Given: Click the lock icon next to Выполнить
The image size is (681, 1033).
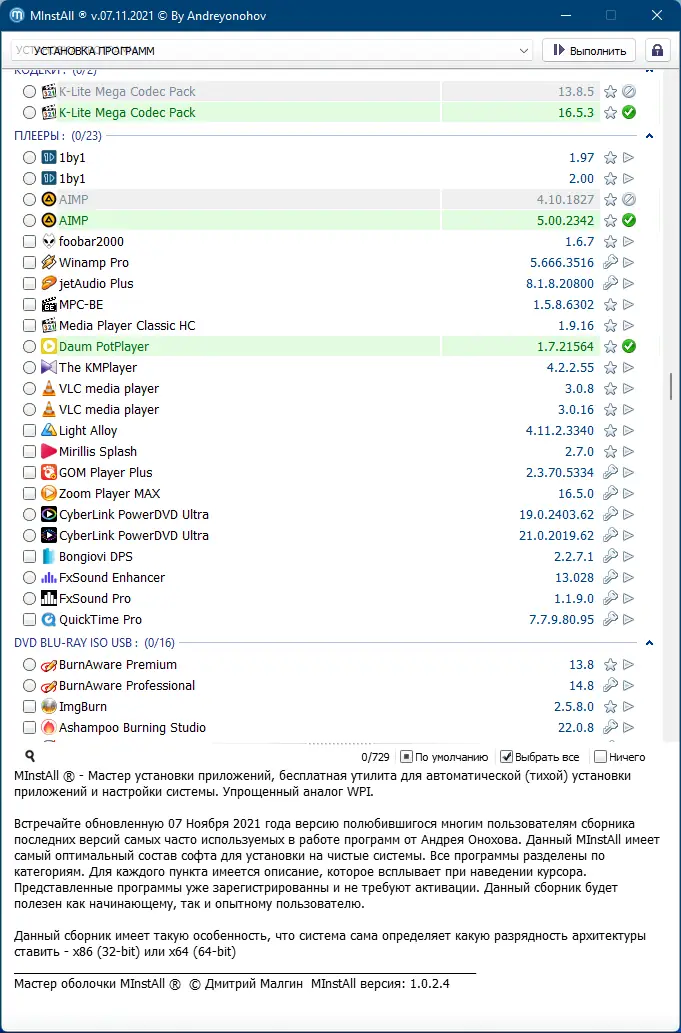Looking at the screenshot, I should tap(657, 49).
